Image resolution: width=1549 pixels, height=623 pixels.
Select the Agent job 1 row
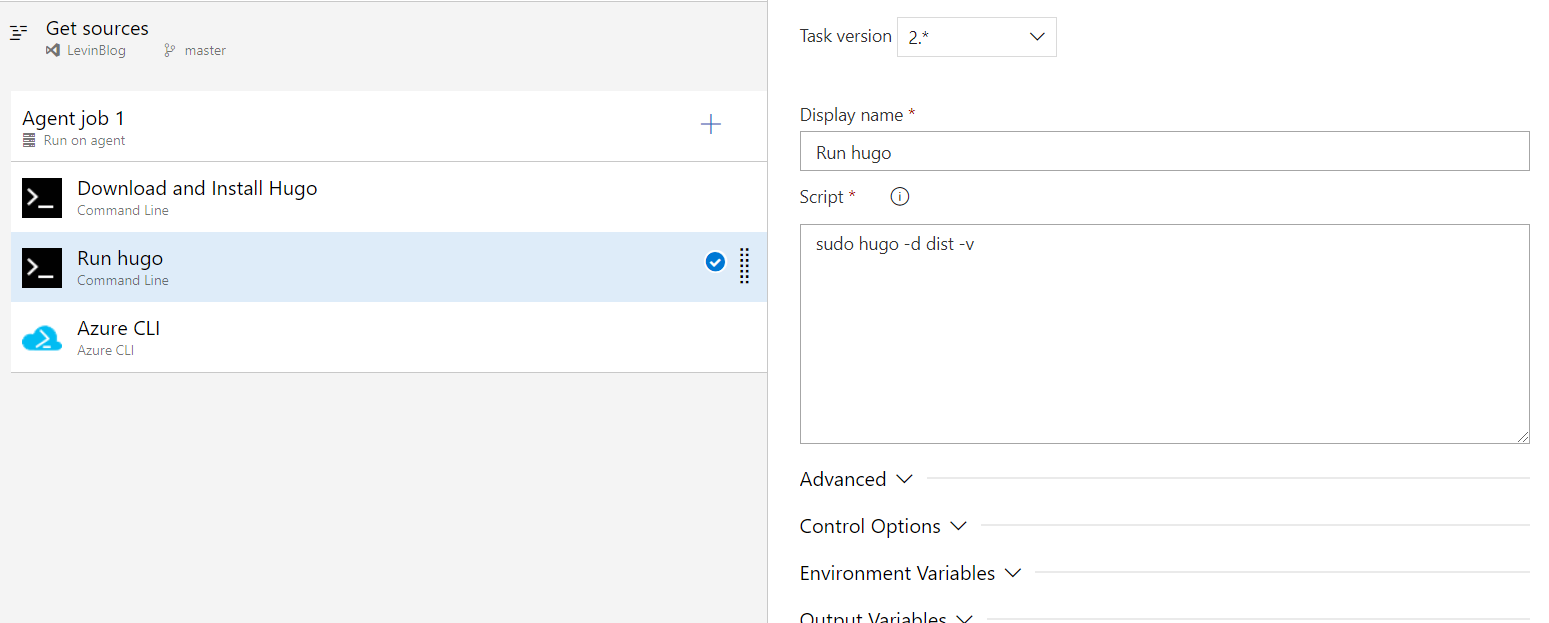point(388,127)
